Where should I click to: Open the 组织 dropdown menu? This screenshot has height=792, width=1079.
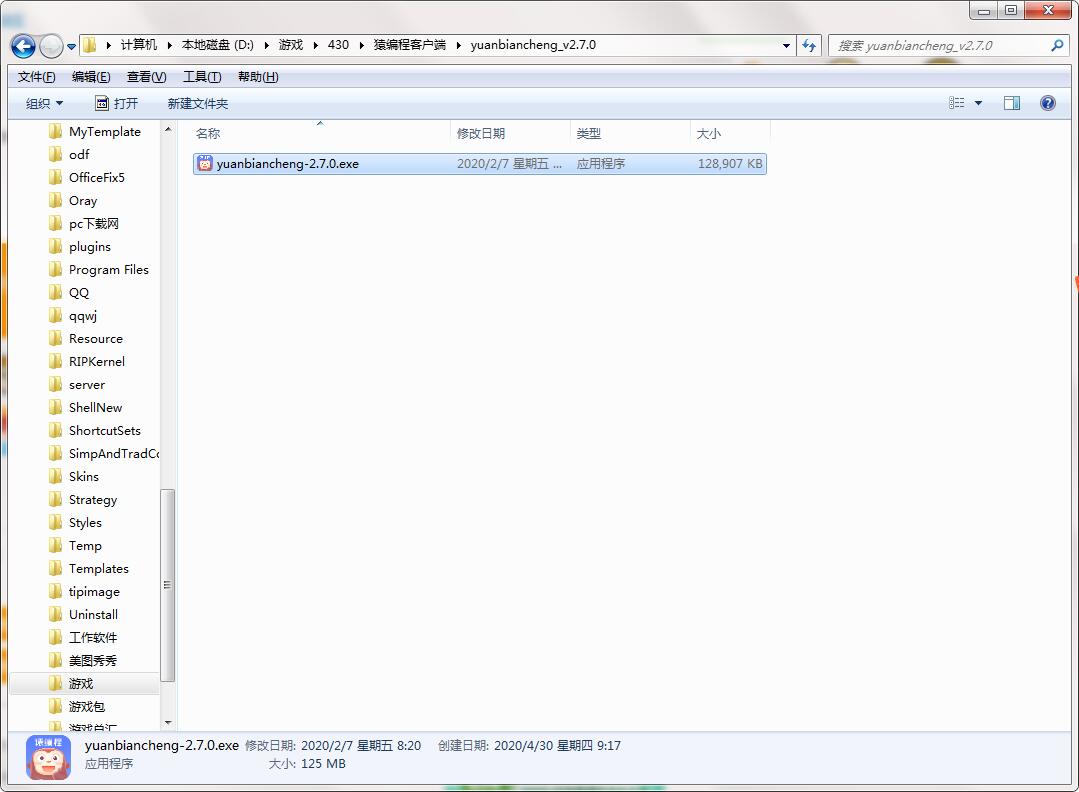point(44,103)
